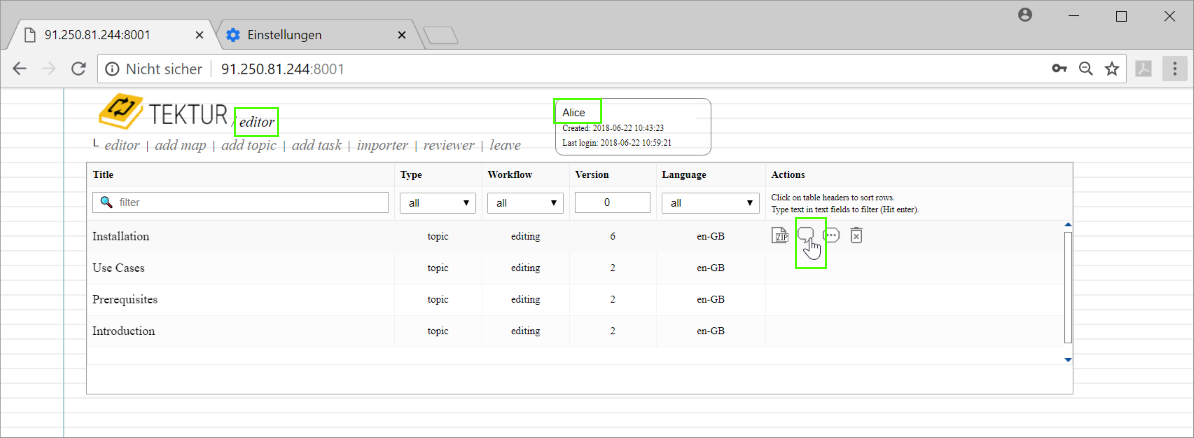Go to the 'importer' menu item
This screenshot has height=438, width=1194.
pyautogui.click(x=382, y=146)
